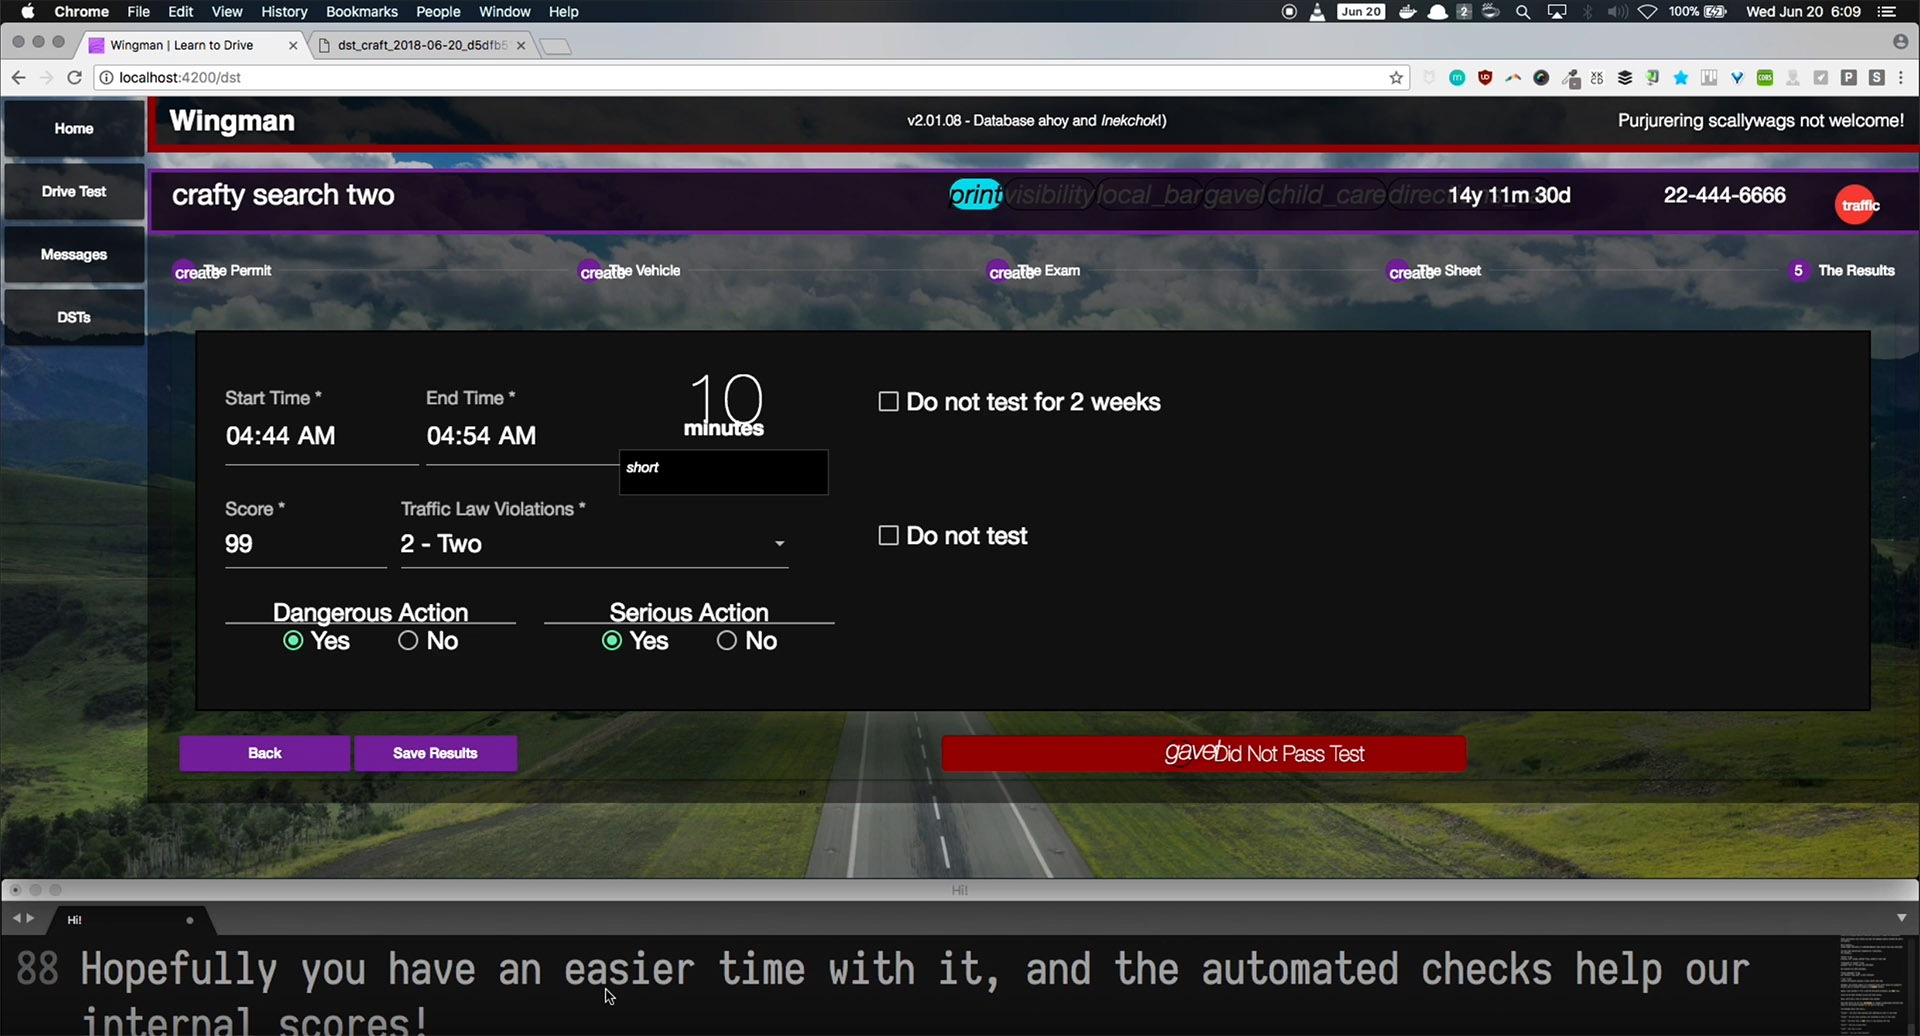
Task: Switch to the dst_craft file tab
Action: 420,45
